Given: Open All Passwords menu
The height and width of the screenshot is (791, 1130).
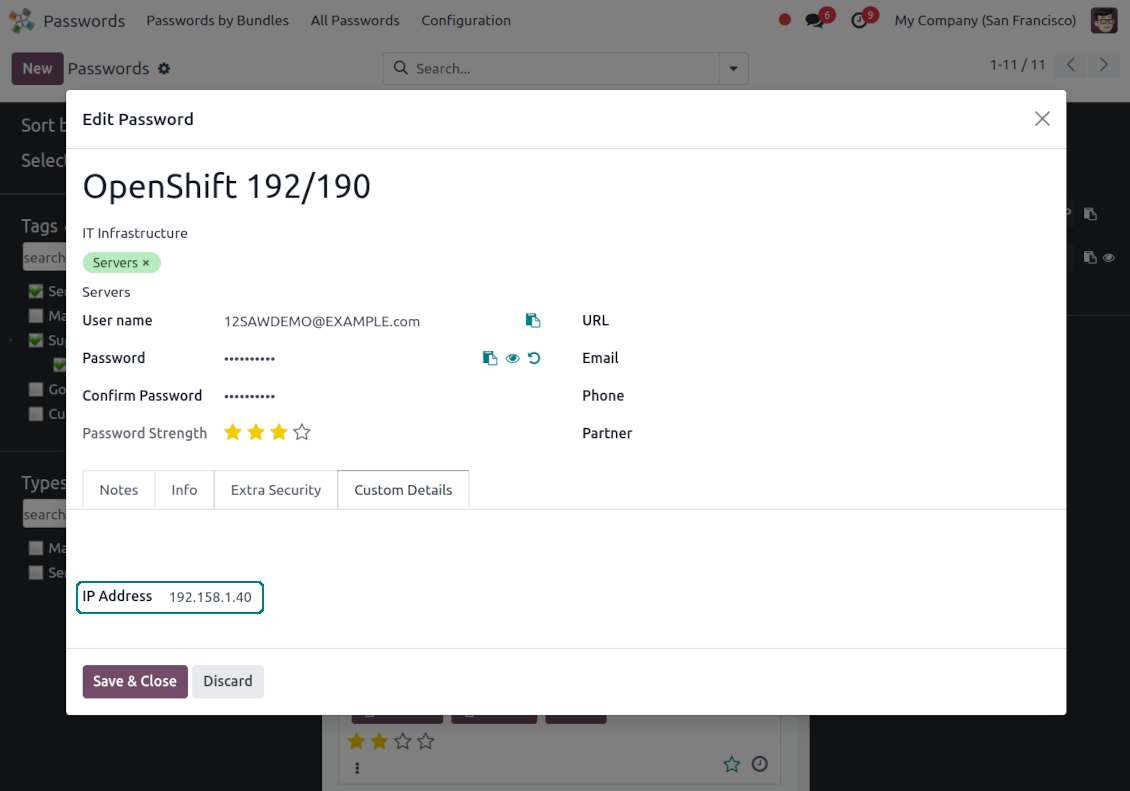Looking at the screenshot, I should click(x=355, y=21).
